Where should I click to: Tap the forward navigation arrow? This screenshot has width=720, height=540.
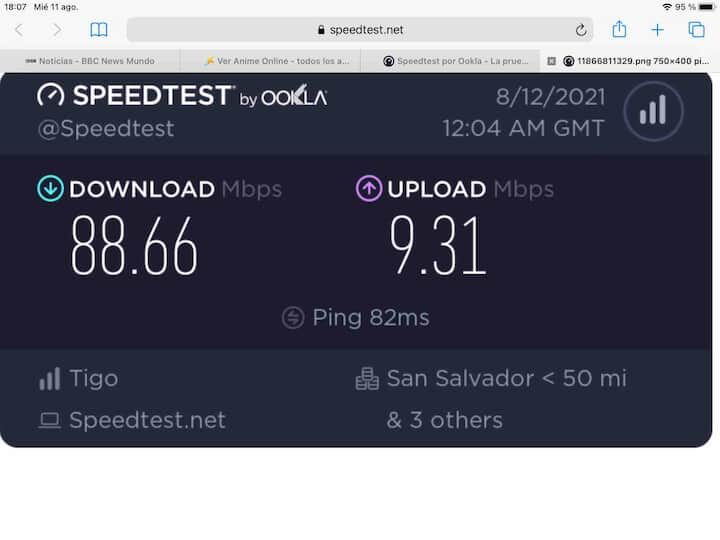coord(57,30)
